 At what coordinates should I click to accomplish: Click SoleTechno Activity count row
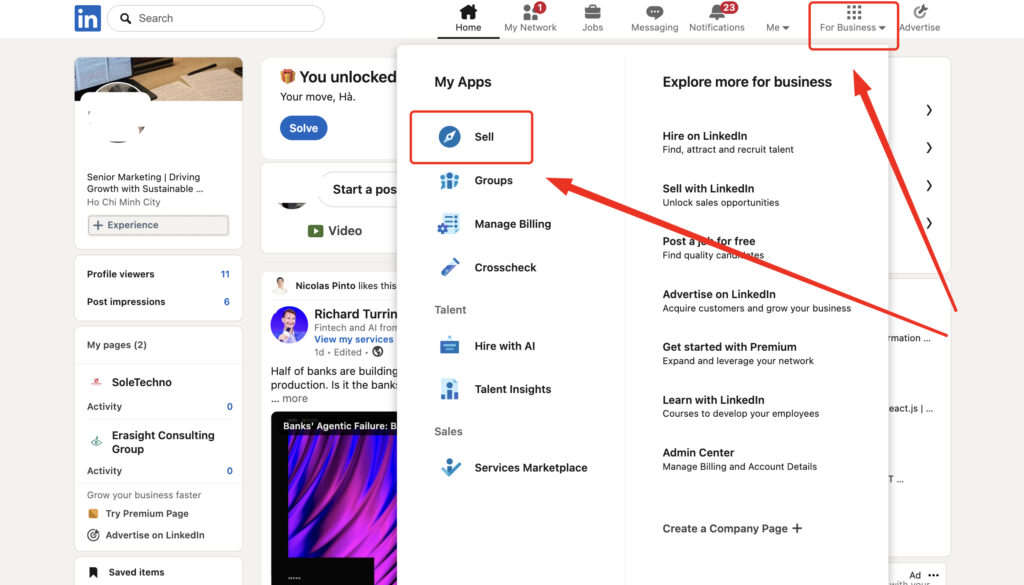pos(159,406)
